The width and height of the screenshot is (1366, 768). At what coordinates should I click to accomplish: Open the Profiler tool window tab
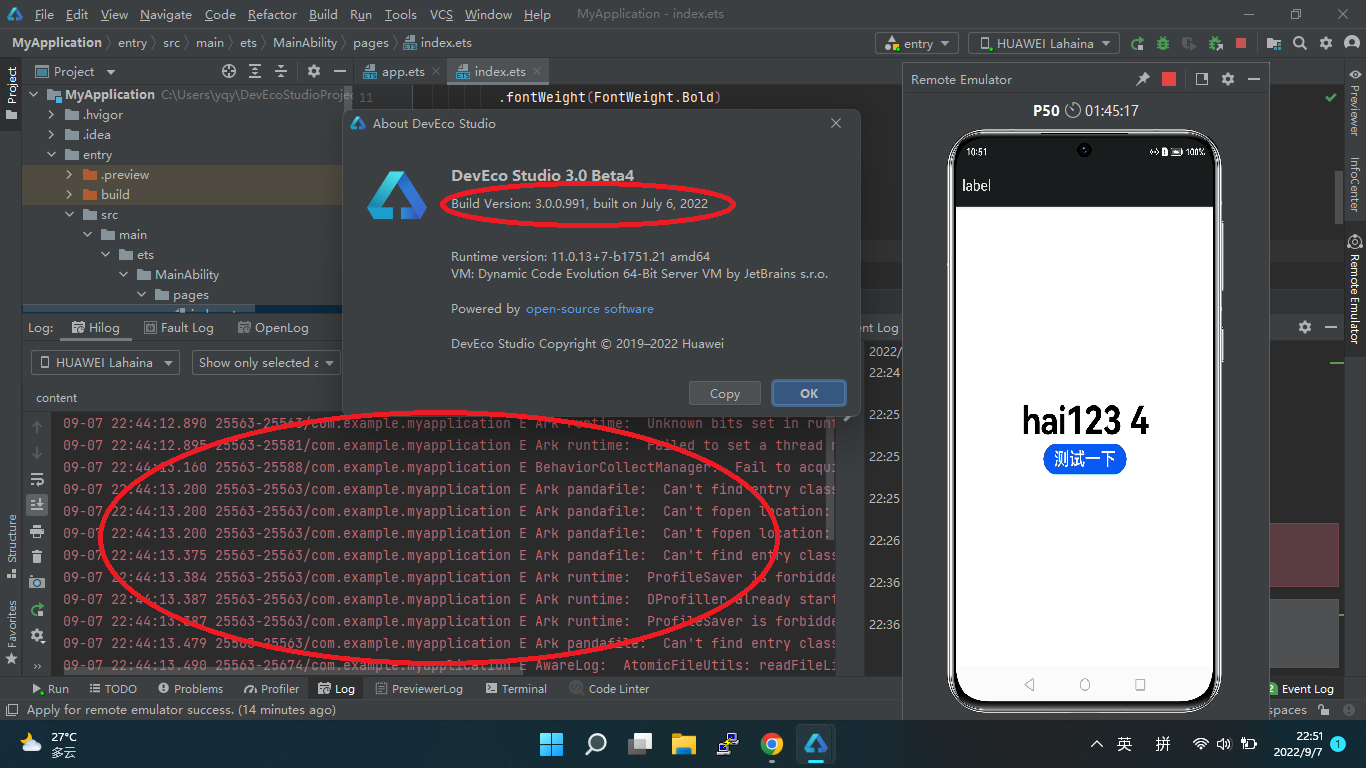pos(270,688)
